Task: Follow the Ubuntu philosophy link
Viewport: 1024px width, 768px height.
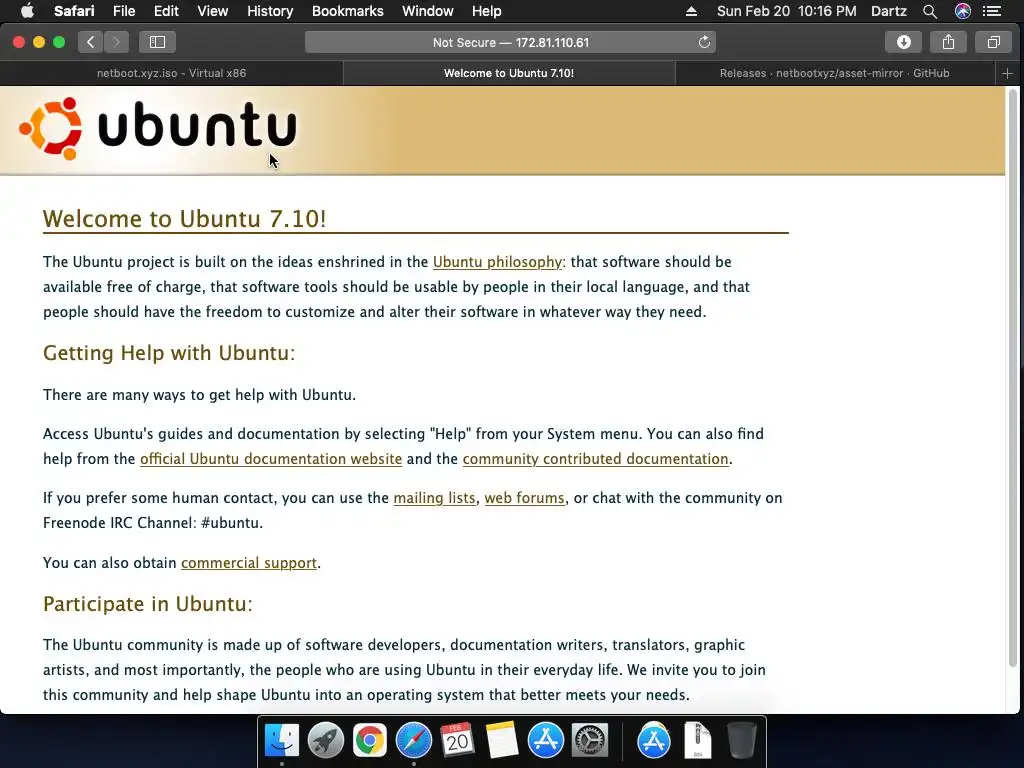Action: 497,262
